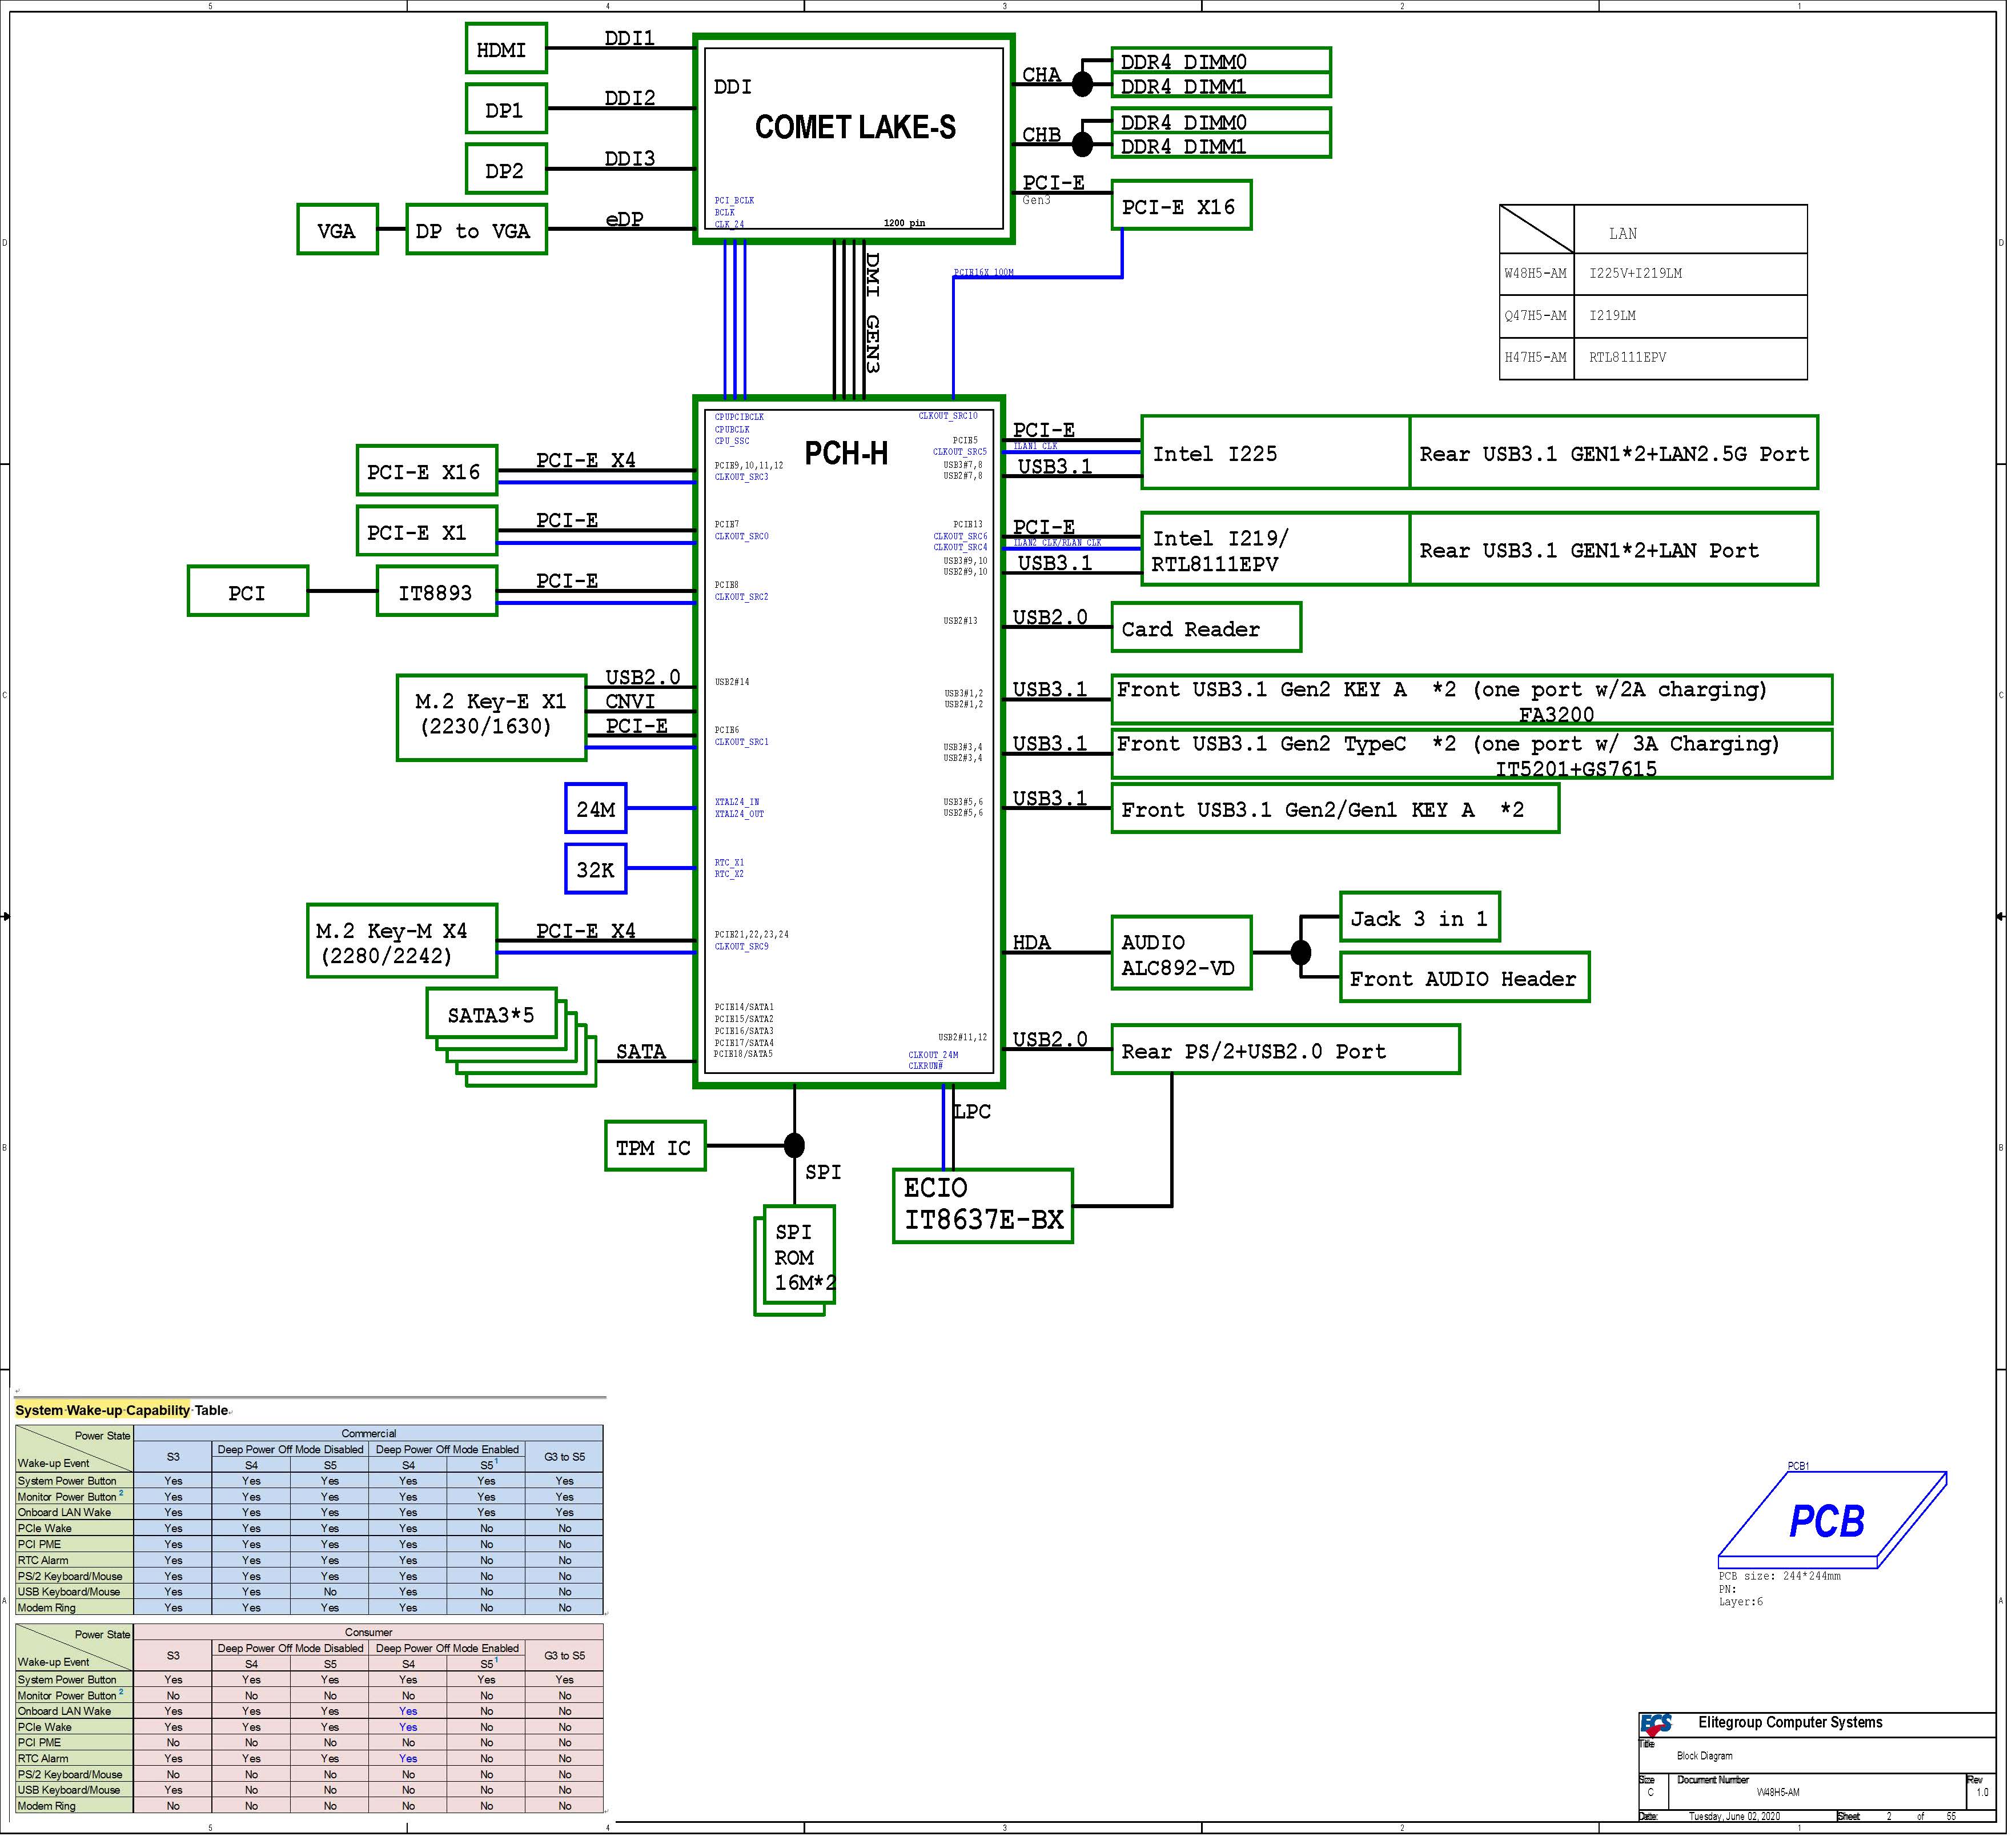Click the 32K crystal block
The width and height of the screenshot is (2016, 1836).
596,869
